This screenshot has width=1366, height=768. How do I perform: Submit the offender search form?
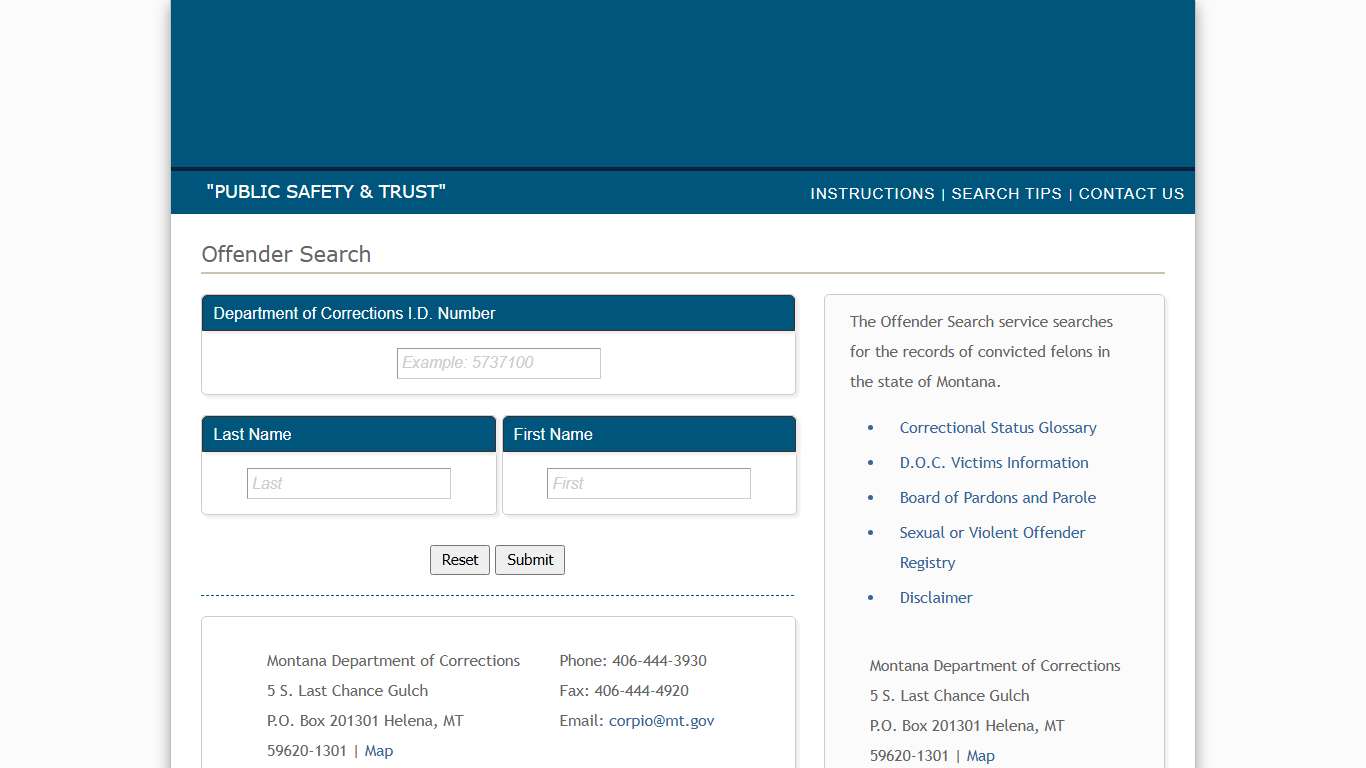(529, 559)
